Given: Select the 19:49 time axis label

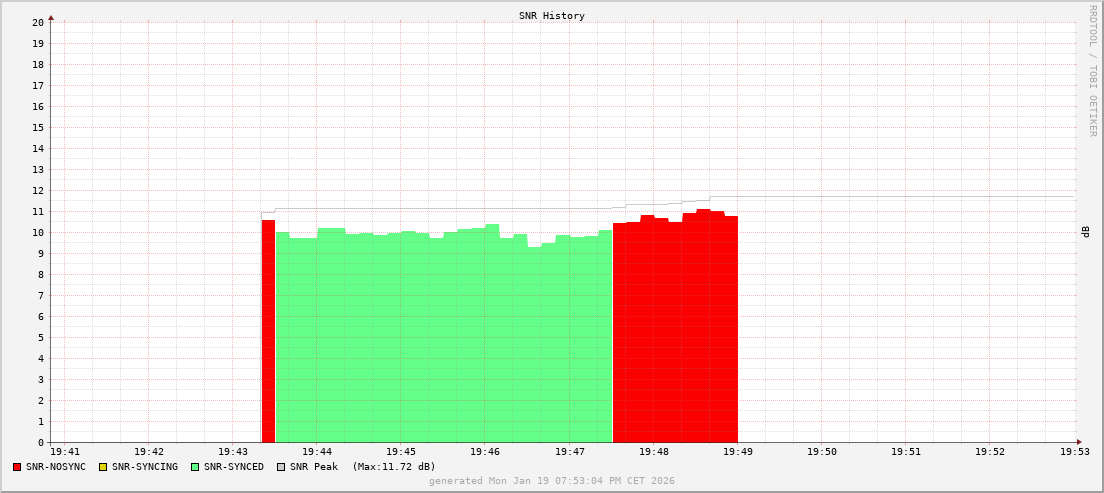Looking at the screenshot, I should (x=737, y=452).
